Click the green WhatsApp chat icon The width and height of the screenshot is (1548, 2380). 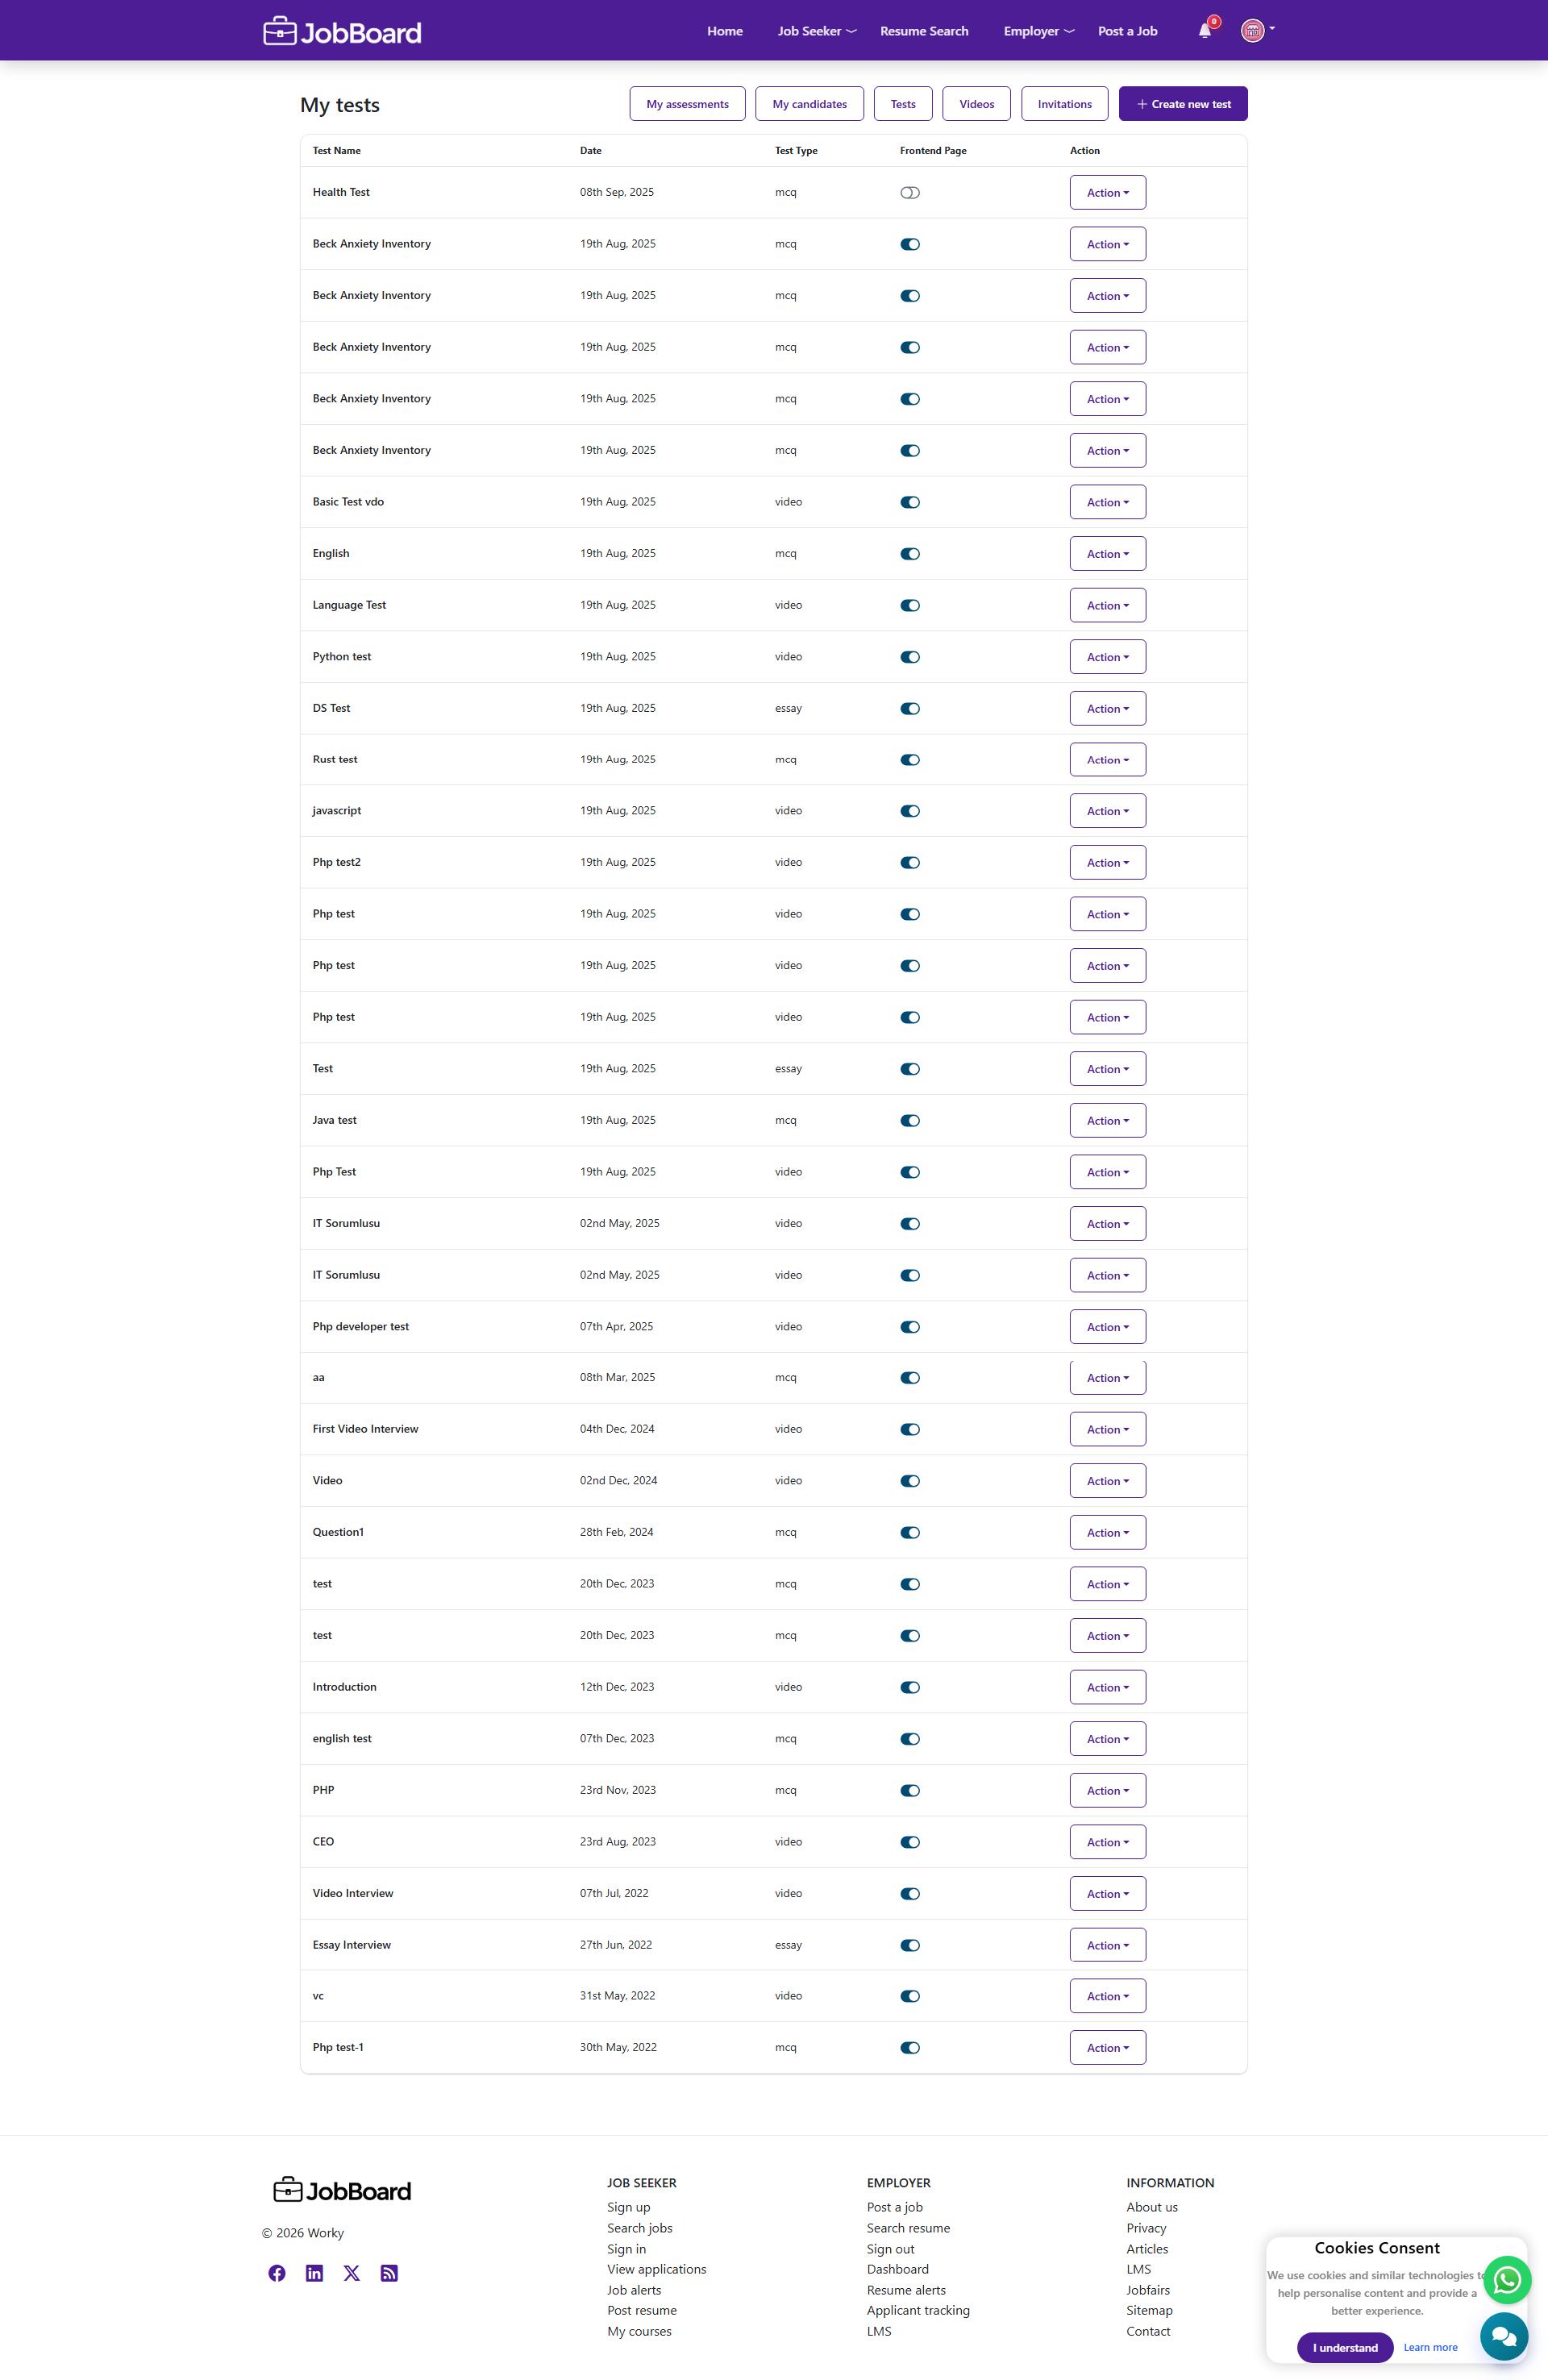pos(1507,2280)
